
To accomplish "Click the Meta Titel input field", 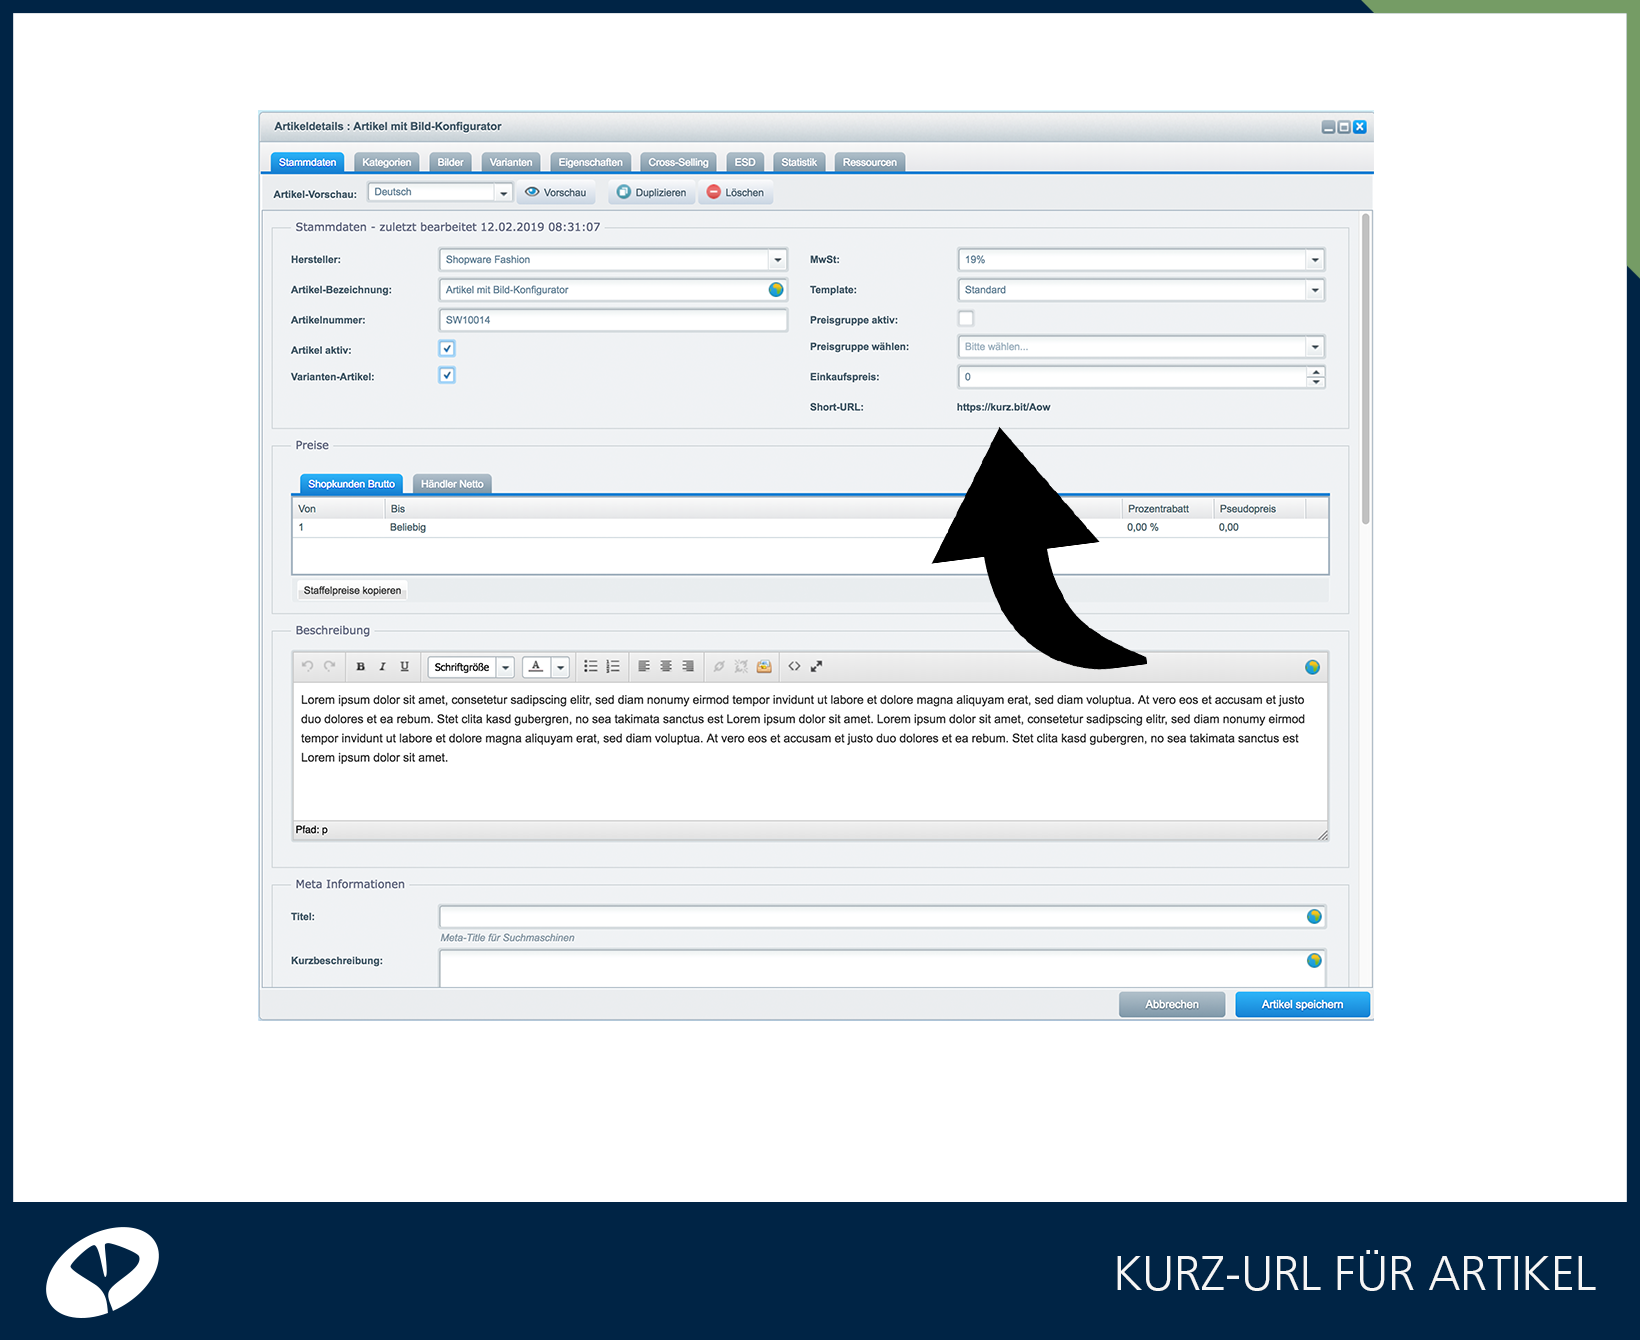I will pos(882,917).
